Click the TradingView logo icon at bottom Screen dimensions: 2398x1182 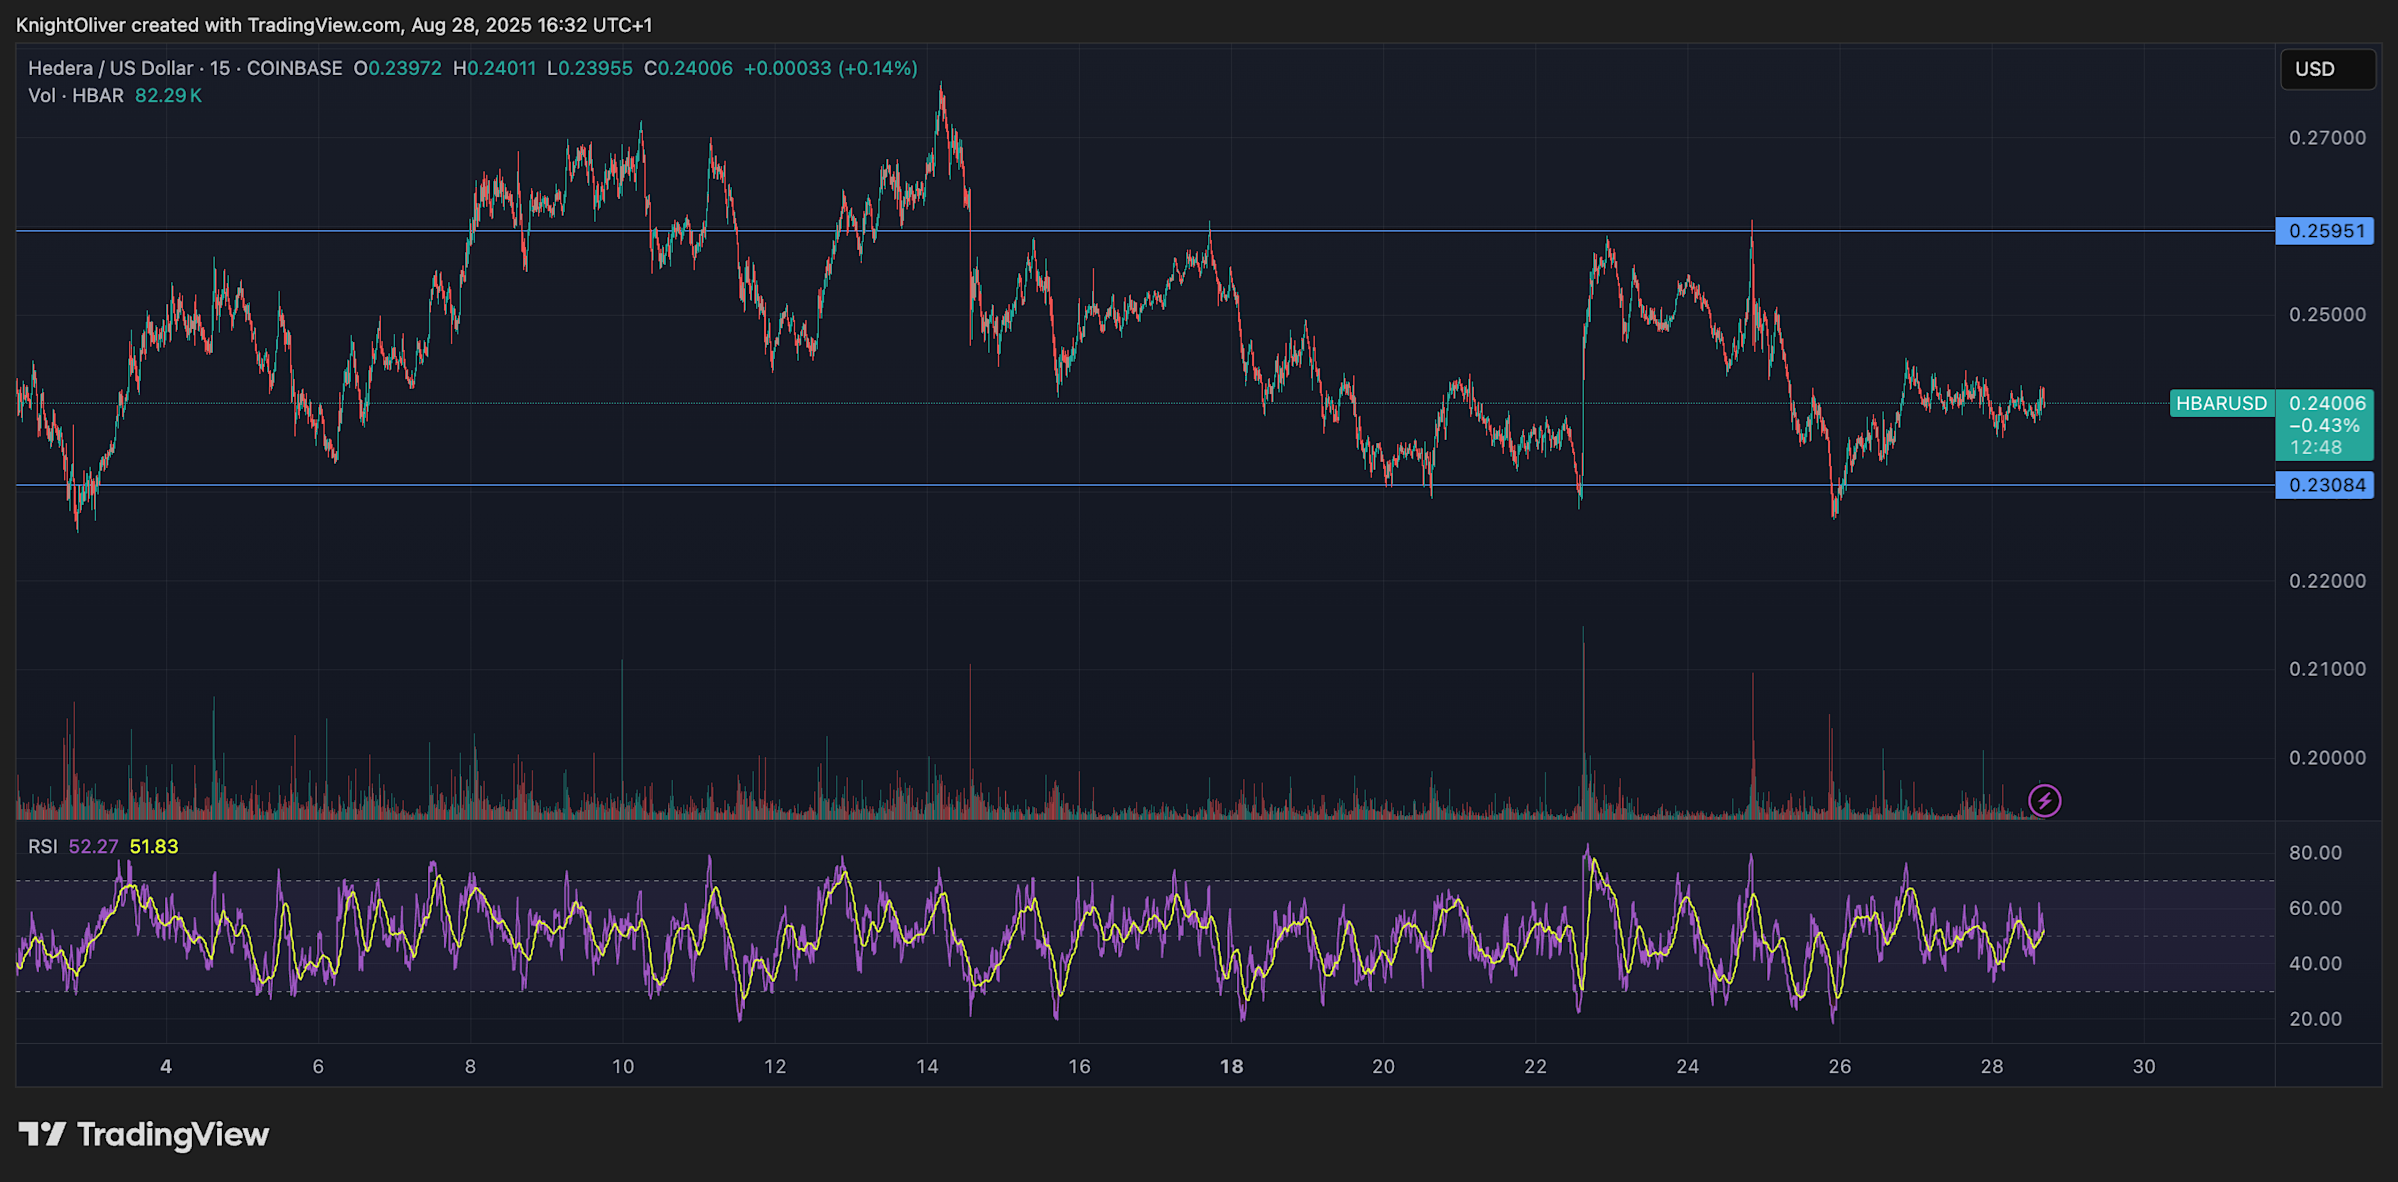tap(42, 1134)
